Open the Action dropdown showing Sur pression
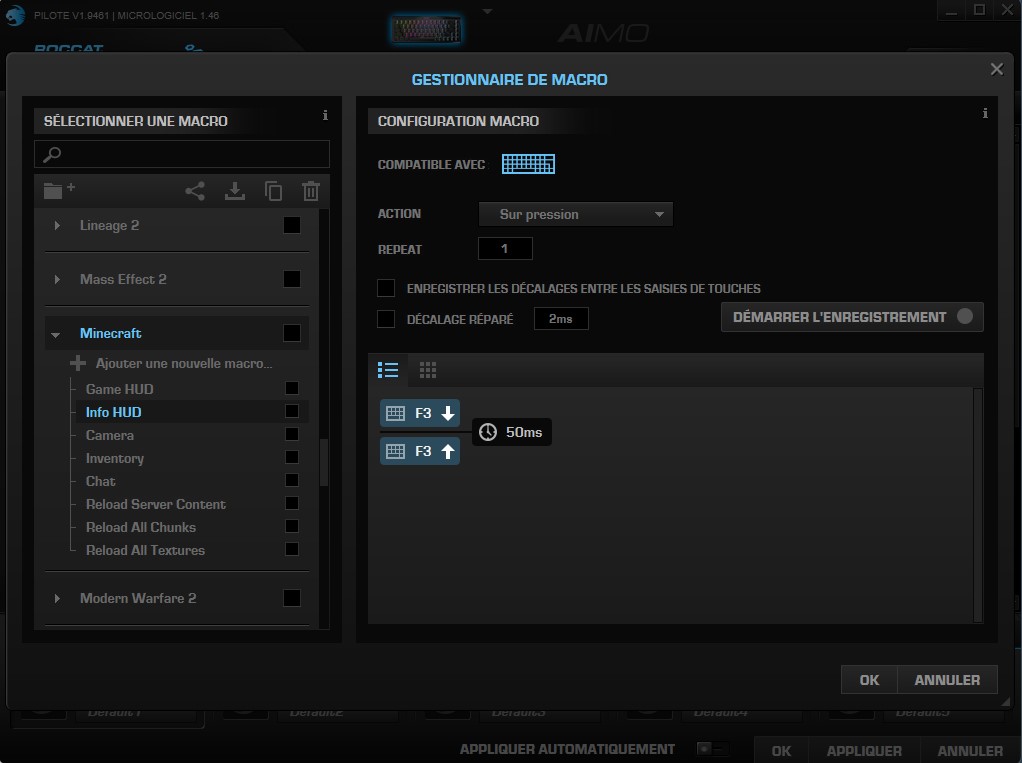Viewport: 1022px width, 763px height. pos(575,213)
